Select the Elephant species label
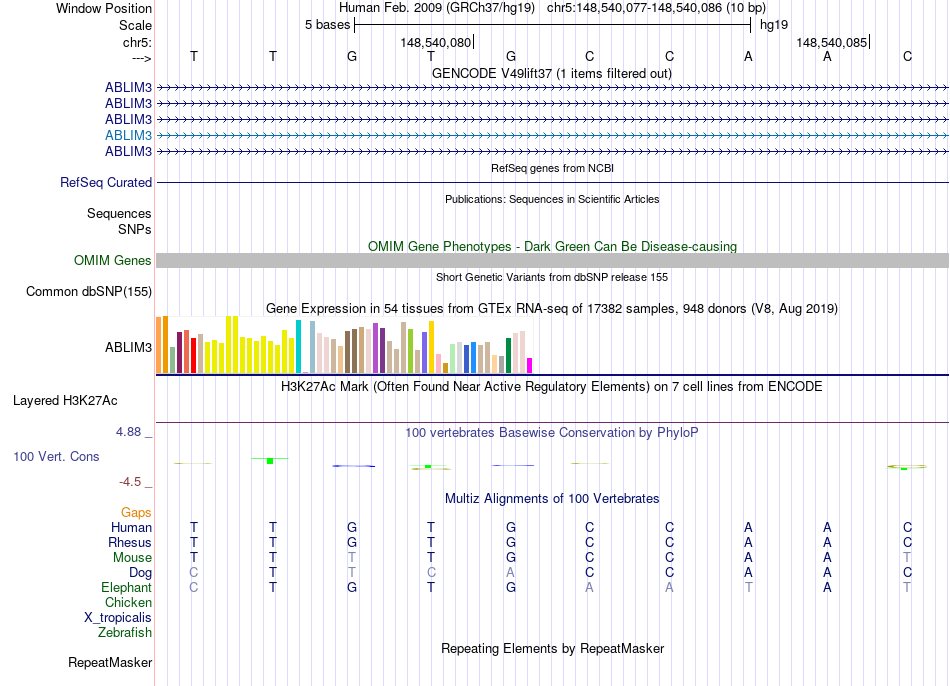This screenshot has width=950, height=686. 126,587
